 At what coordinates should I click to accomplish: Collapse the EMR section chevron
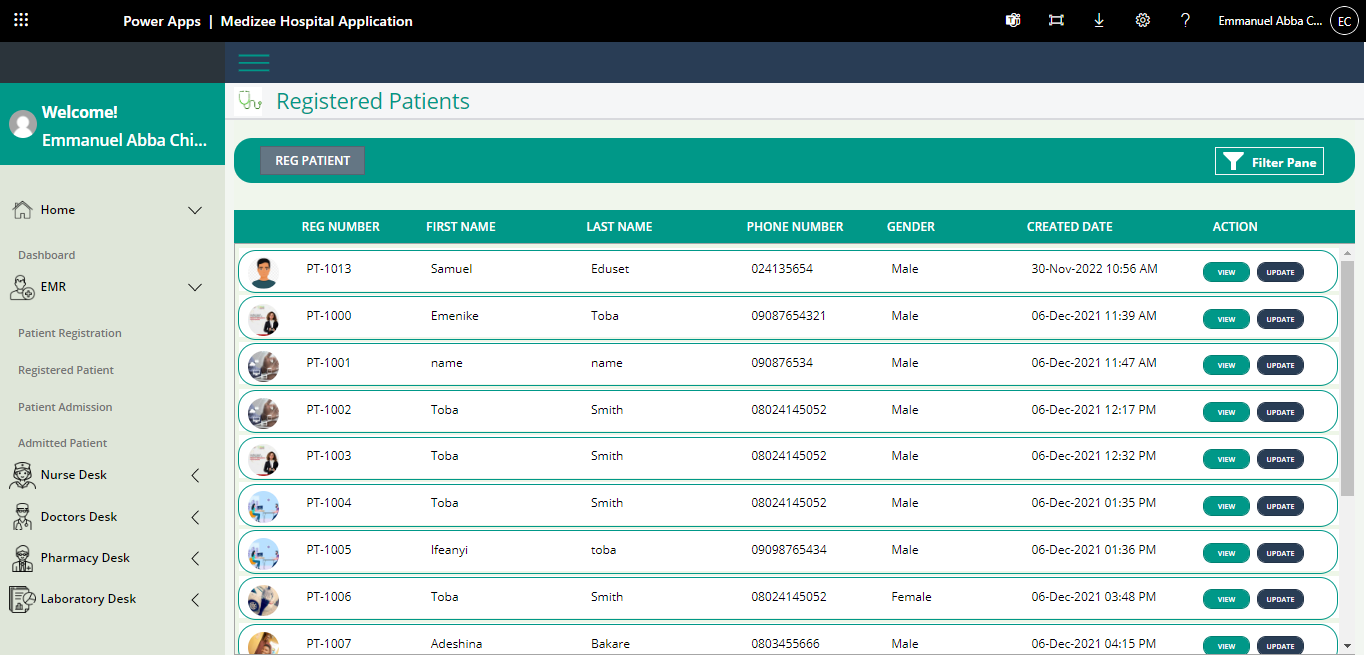195,287
